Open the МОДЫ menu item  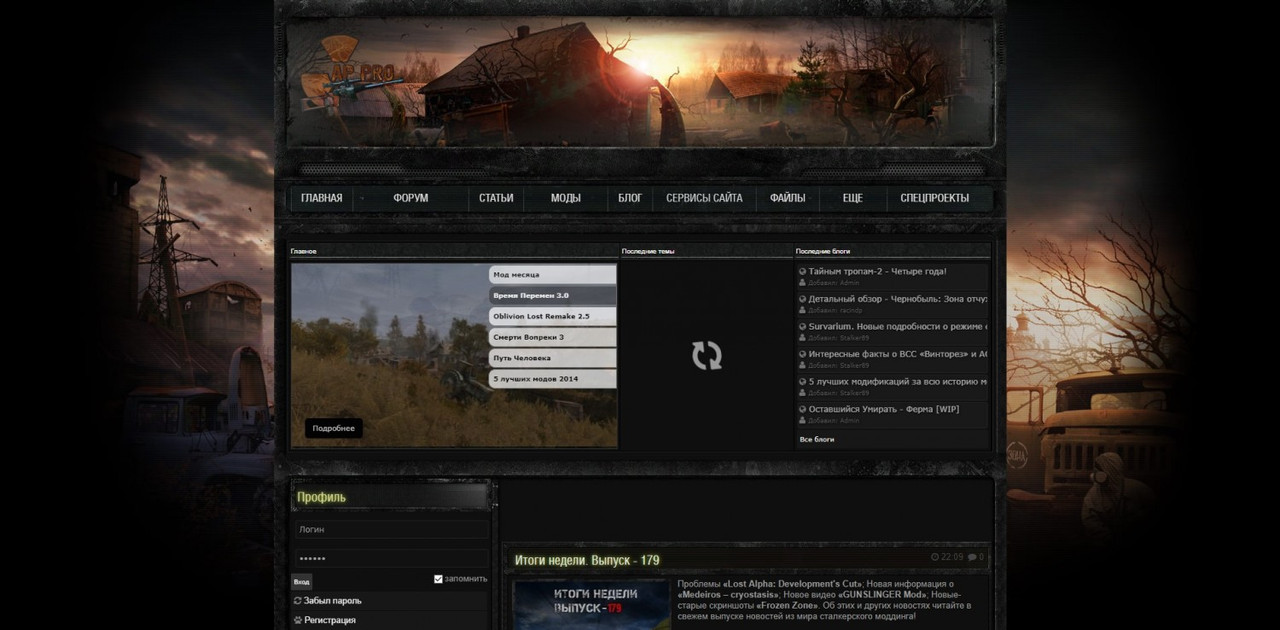tap(565, 198)
